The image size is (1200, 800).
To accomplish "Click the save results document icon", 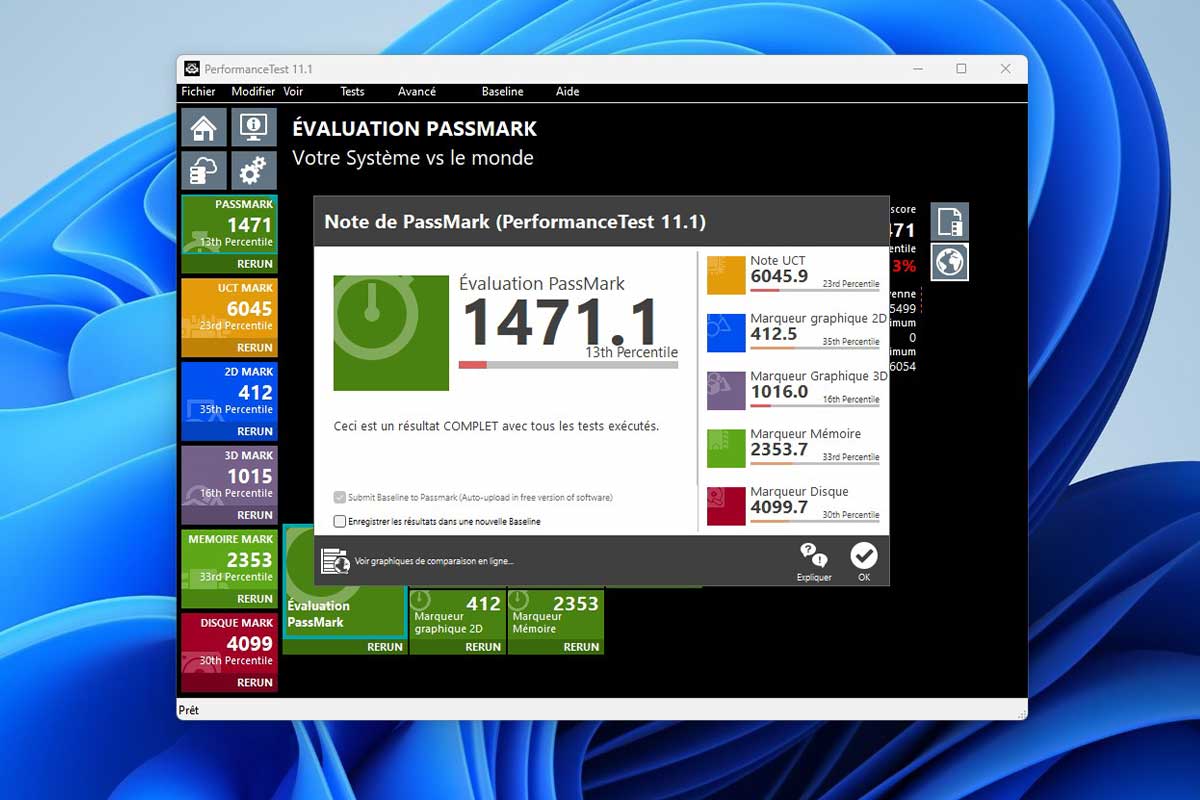I will 950,221.
